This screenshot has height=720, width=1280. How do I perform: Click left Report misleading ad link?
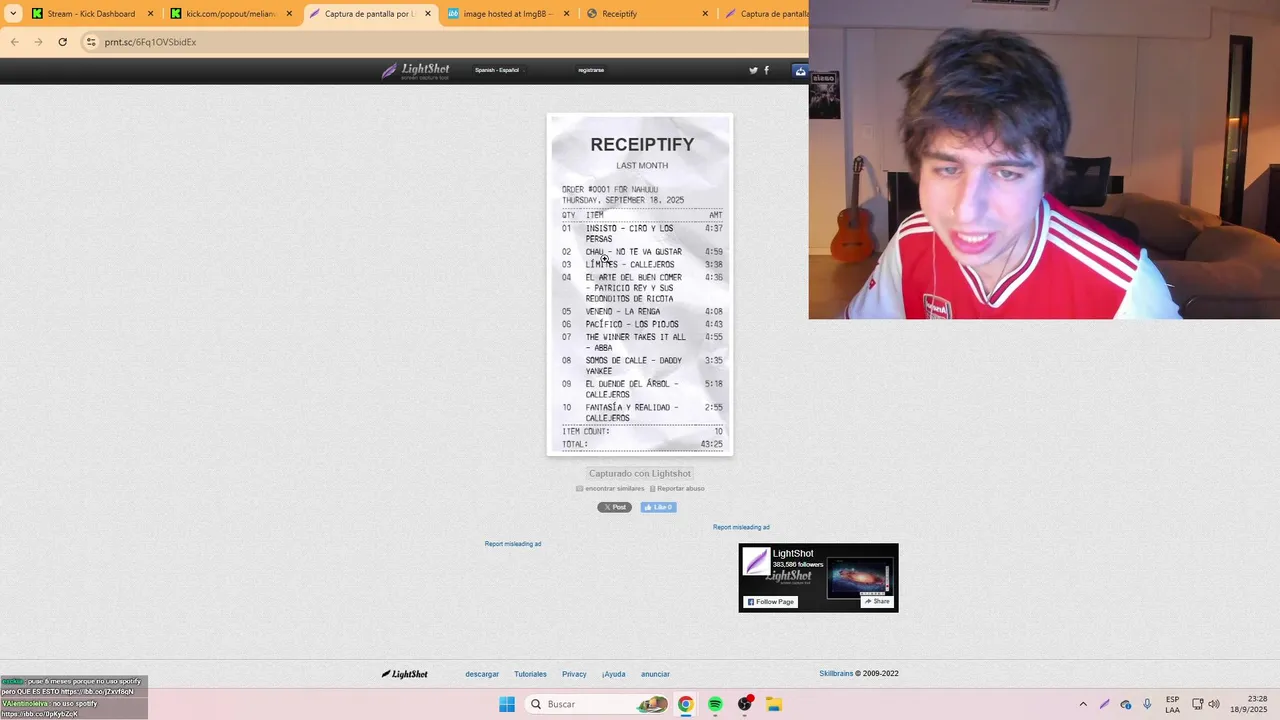coord(513,544)
